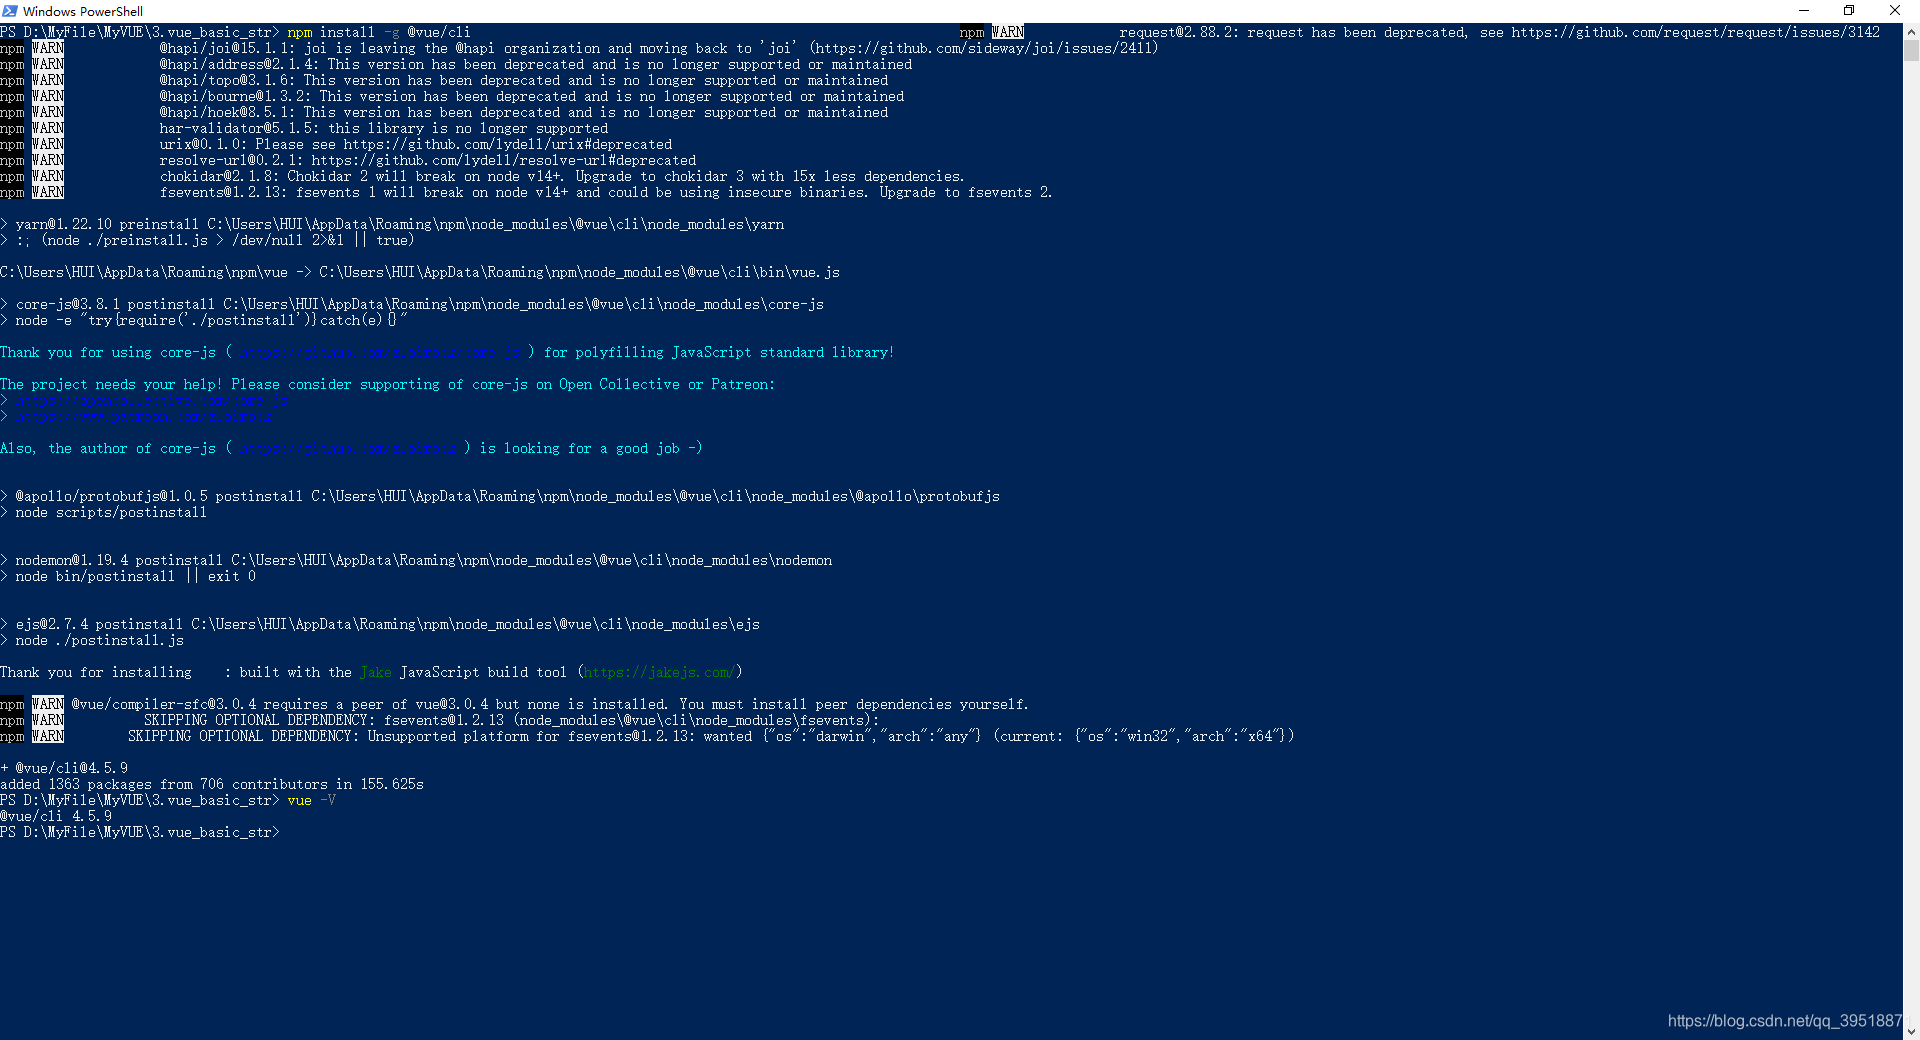Image resolution: width=1920 pixels, height=1040 pixels.
Task: Click the urix deprecated GitHub URL
Action: point(508,144)
